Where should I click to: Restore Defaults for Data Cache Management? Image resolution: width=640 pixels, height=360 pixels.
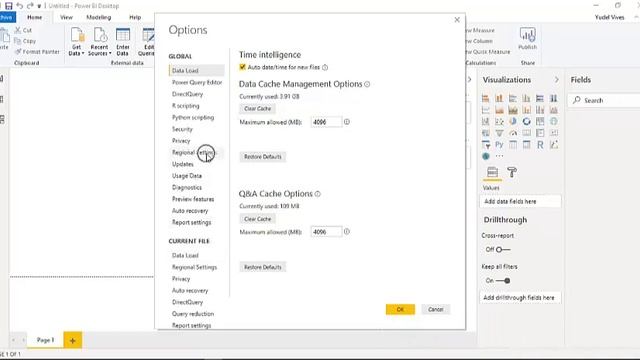click(x=263, y=157)
